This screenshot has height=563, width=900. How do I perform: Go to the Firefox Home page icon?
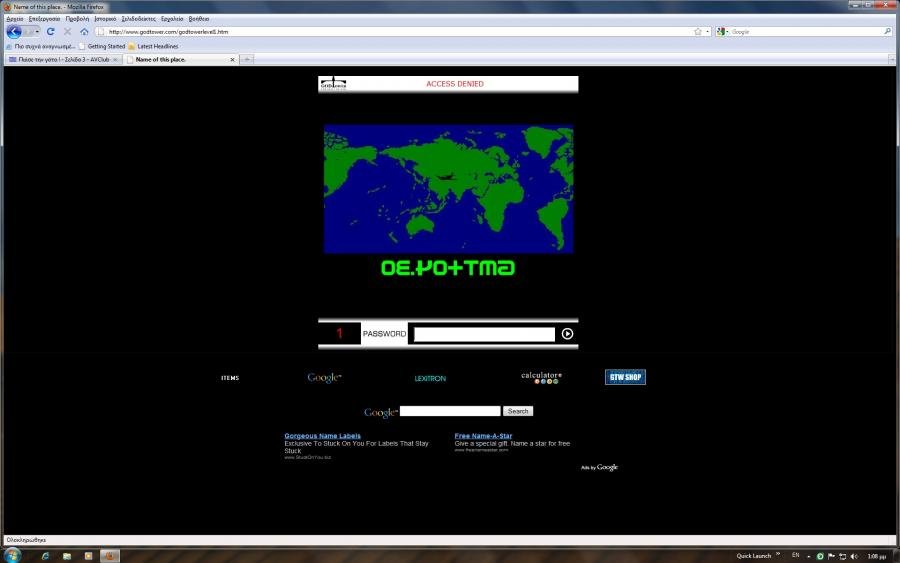click(84, 32)
